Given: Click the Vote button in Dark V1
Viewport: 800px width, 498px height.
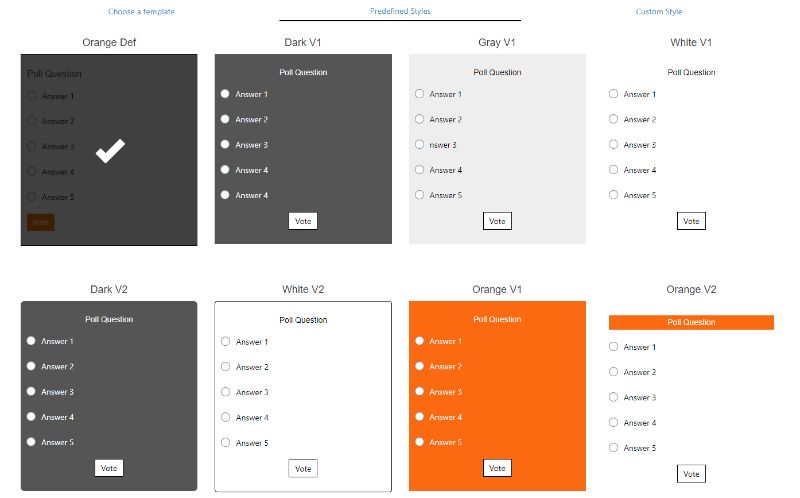Looking at the screenshot, I should [303, 221].
